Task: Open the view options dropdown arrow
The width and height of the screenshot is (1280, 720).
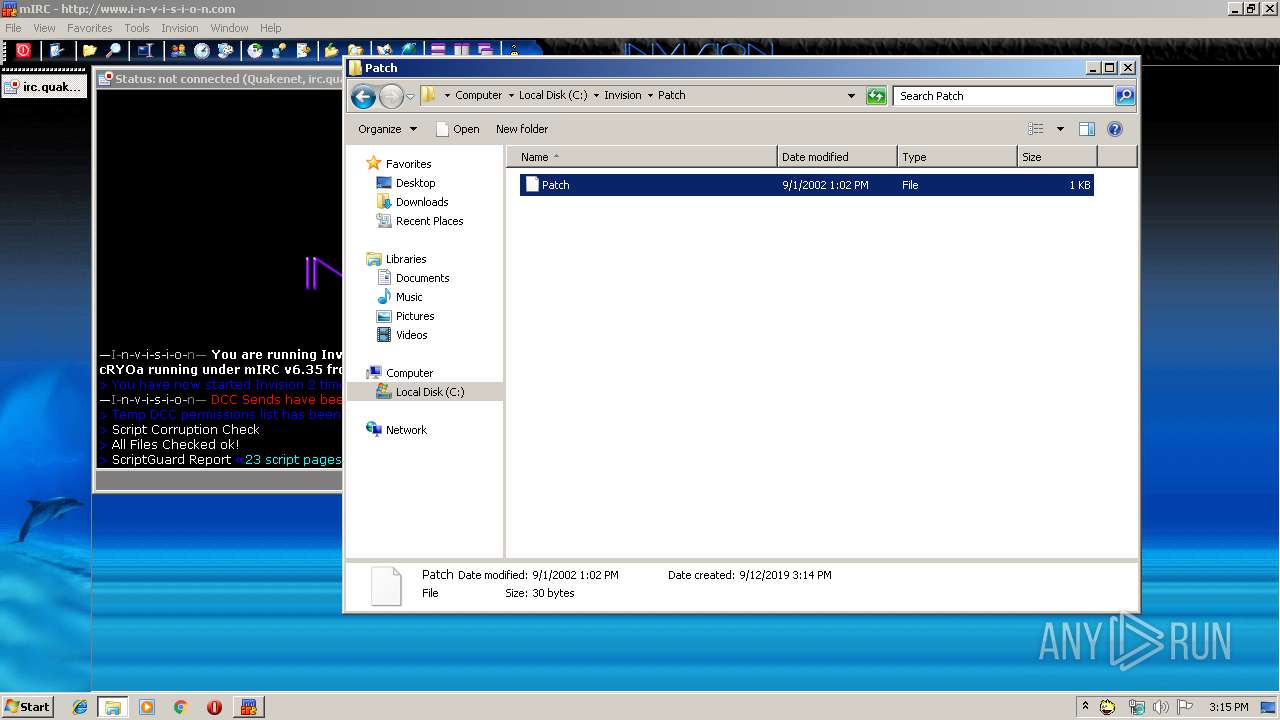Action: tap(1060, 129)
